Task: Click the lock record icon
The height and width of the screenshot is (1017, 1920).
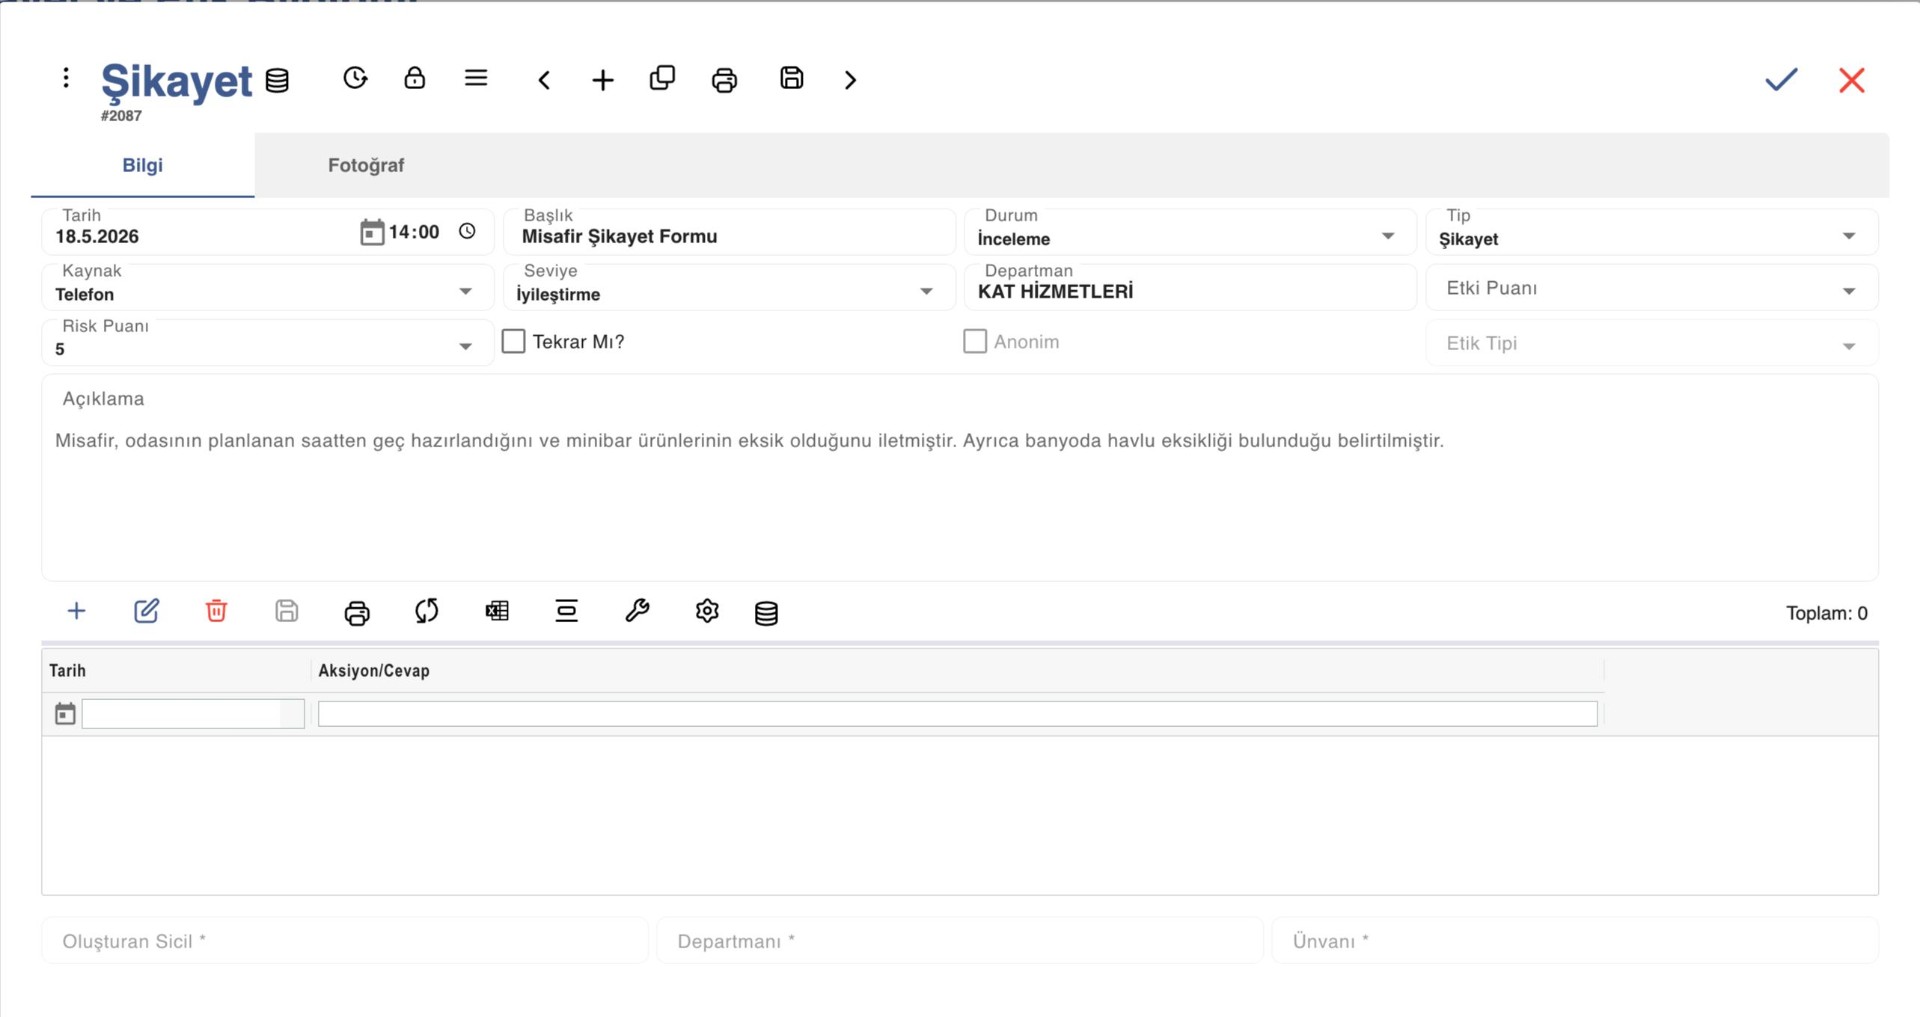Action: 414,78
